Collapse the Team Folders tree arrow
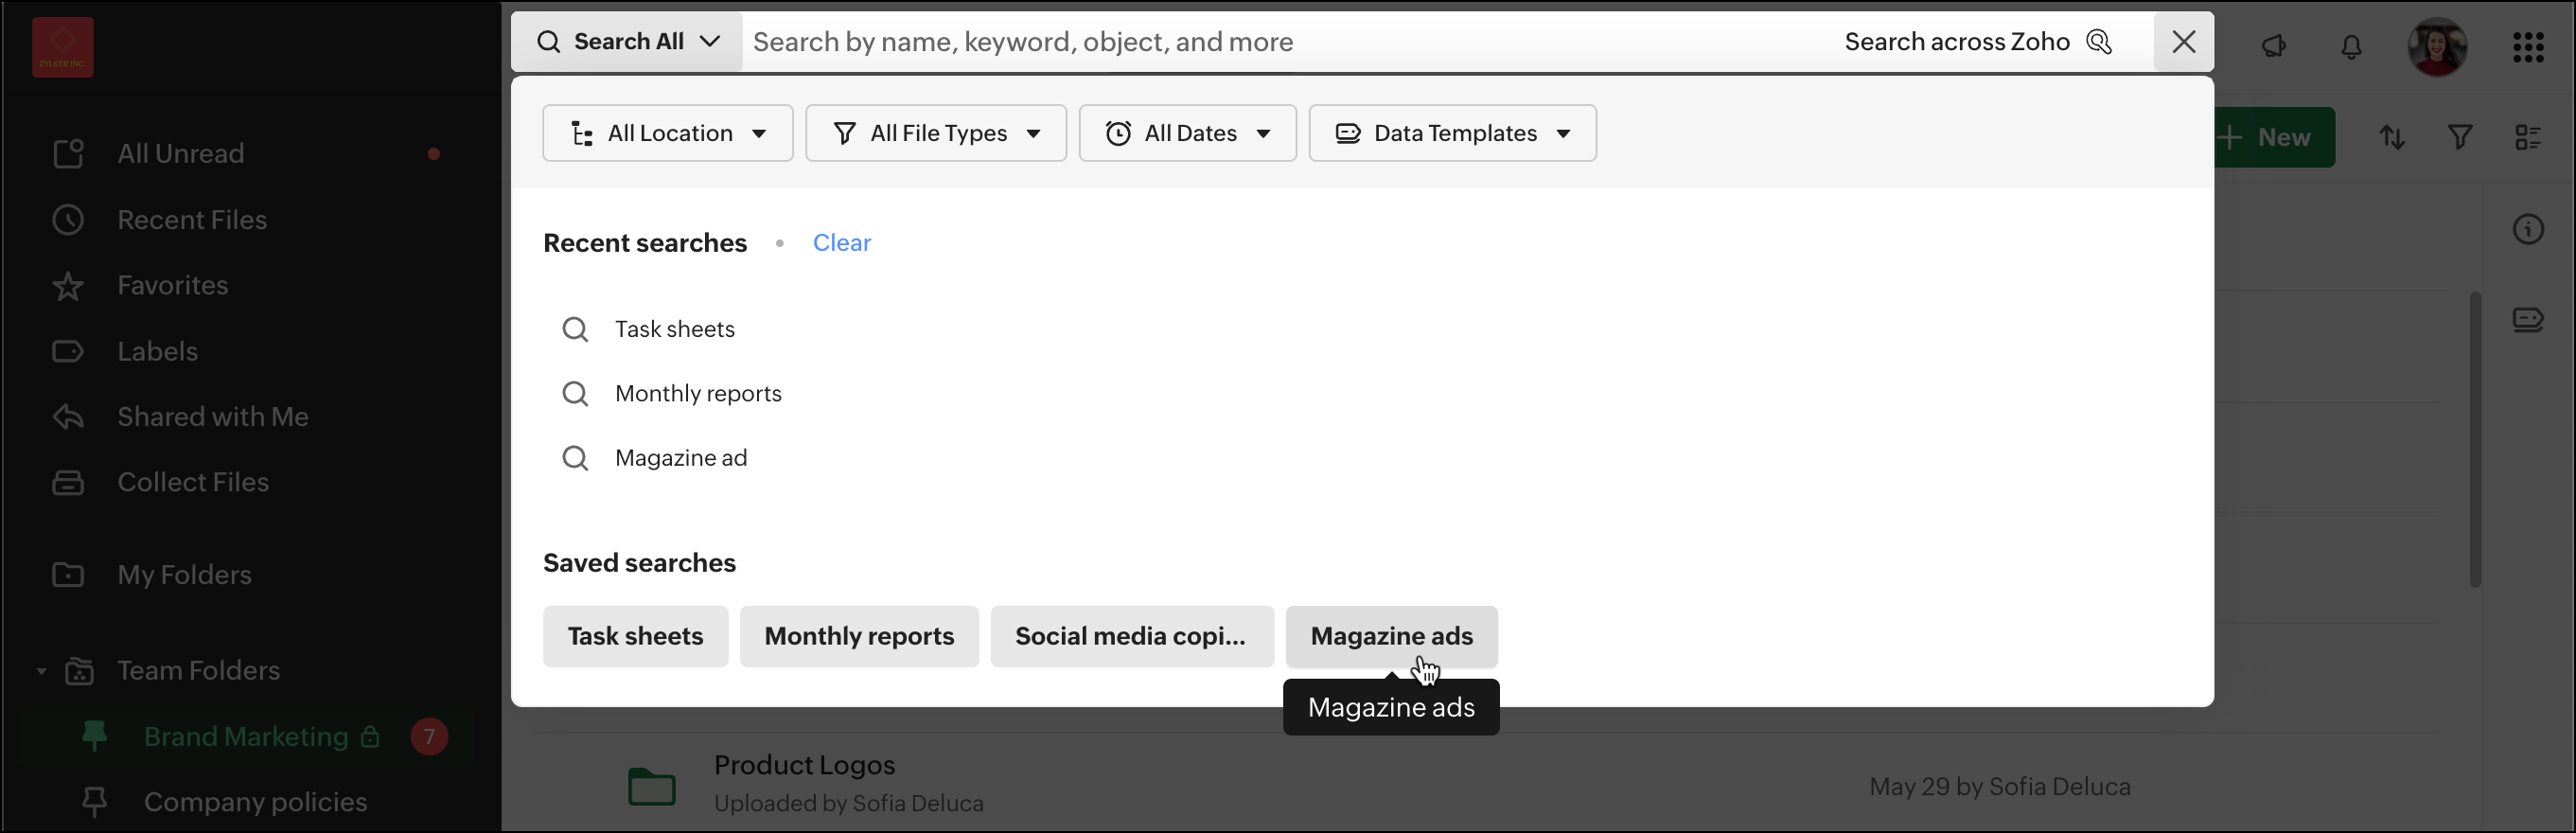Screen dimensions: 2576x833 pyautogui.click(x=41, y=671)
